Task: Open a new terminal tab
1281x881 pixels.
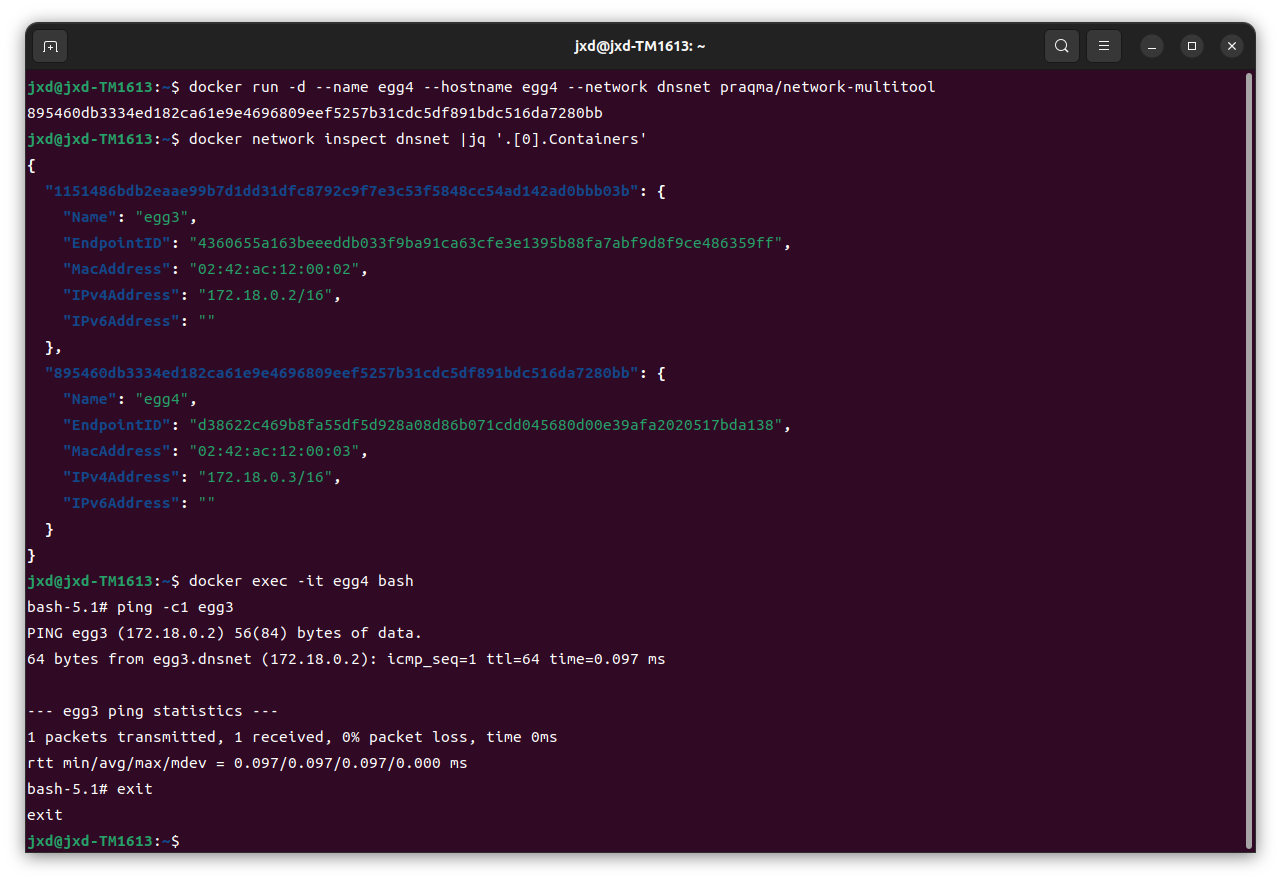Action: (x=50, y=46)
